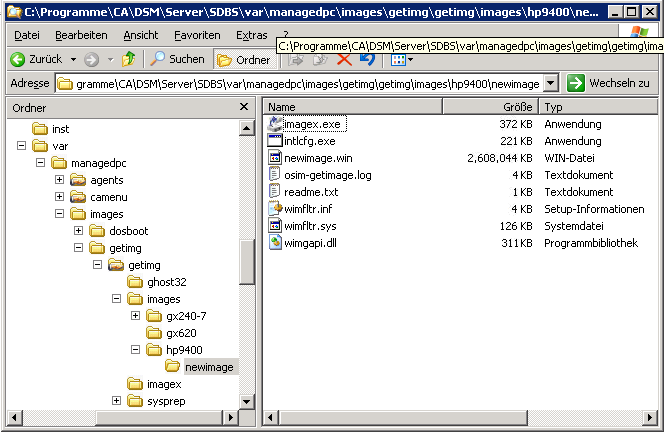The height and width of the screenshot is (432, 664).
Task: Select the ghost32 folder
Action: tap(166, 282)
